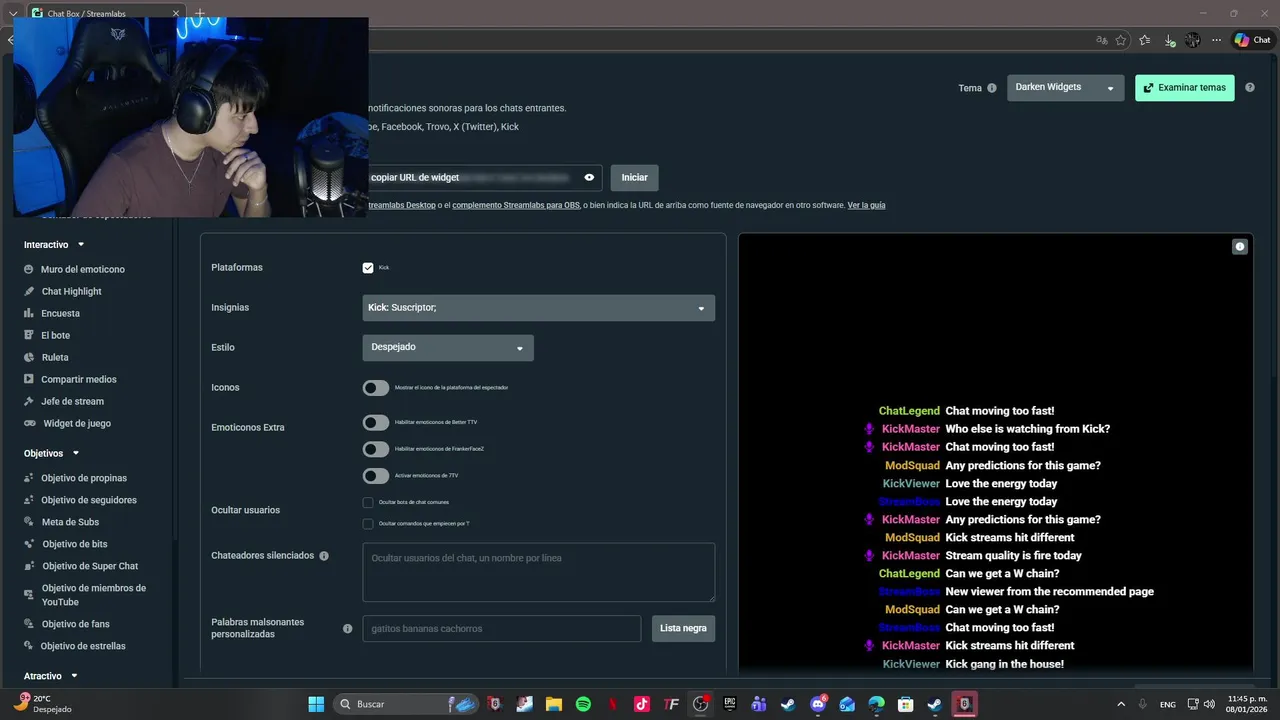Open Insignias Kick: Suscriptor dropdown
Viewport: 1280px width, 720px height.
pyautogui.click(x=538, y=308)
